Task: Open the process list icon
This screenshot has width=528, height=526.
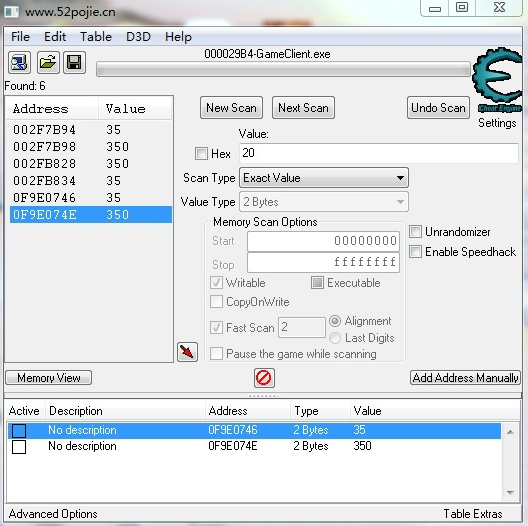Action: click(19, 62)
